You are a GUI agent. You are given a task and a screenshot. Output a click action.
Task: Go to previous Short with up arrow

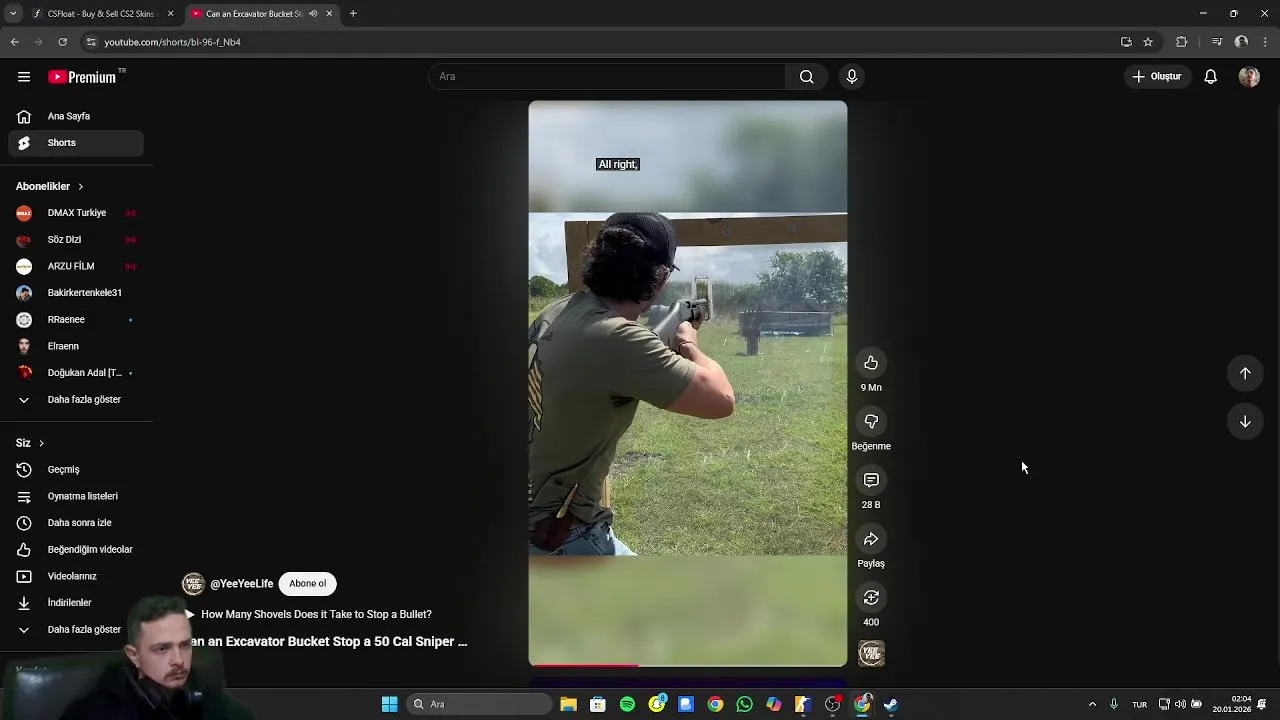[x=1245, y=373]
